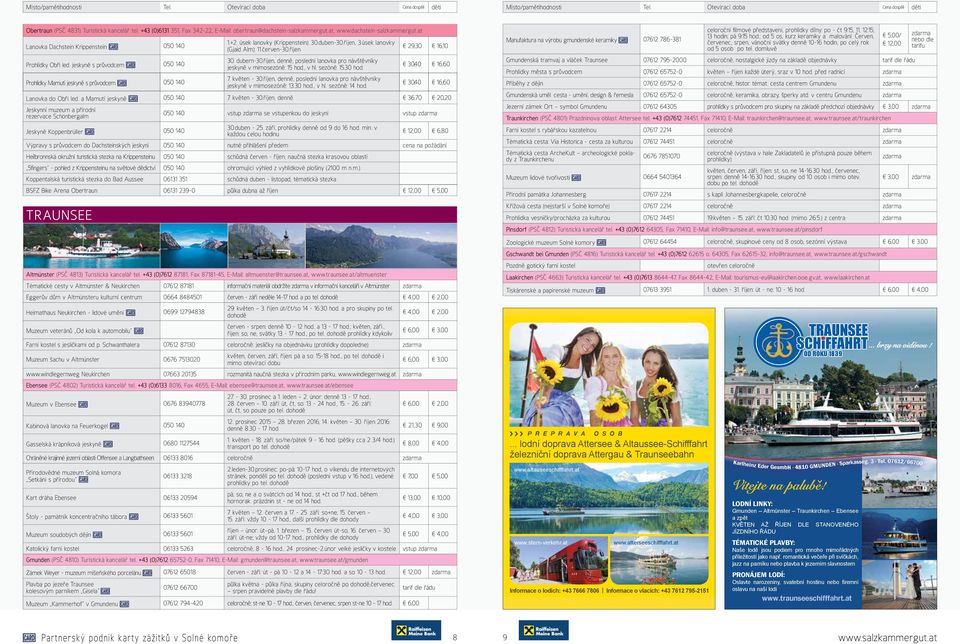Click card icon beside Jeskyně Koppenbrüller
Viewport: 960px width, 644px height.
click(x=89, y=132)
